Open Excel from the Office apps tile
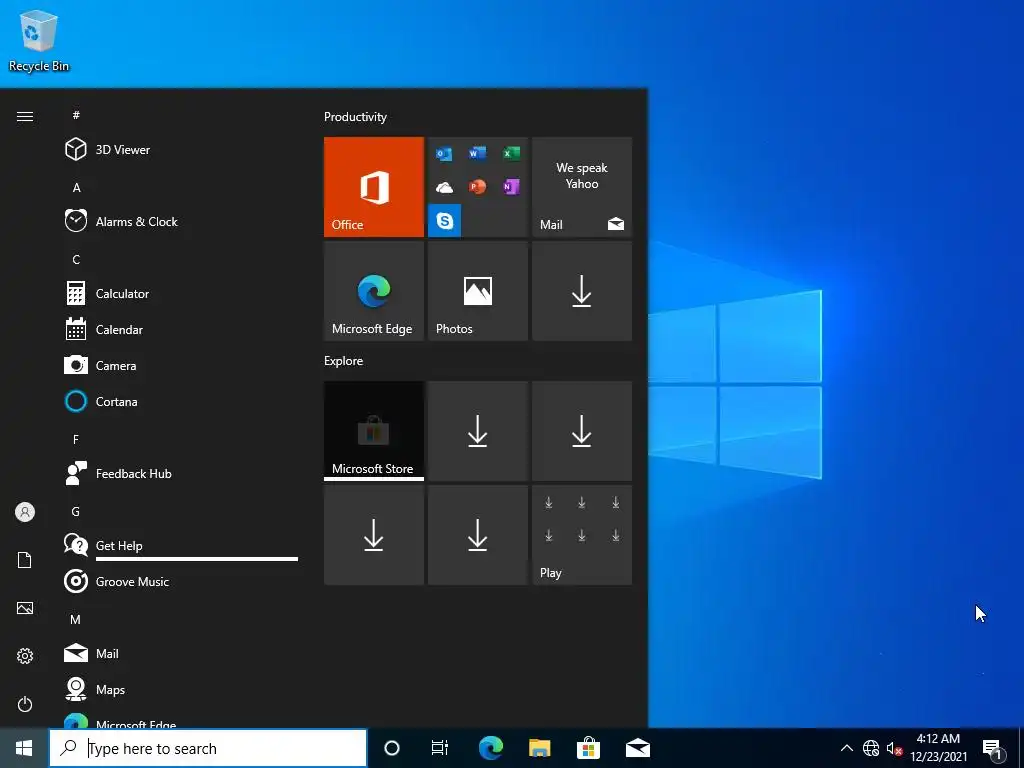Image resolution: width=1024 pixels, height=768 pixels. (x=511, y=153)
